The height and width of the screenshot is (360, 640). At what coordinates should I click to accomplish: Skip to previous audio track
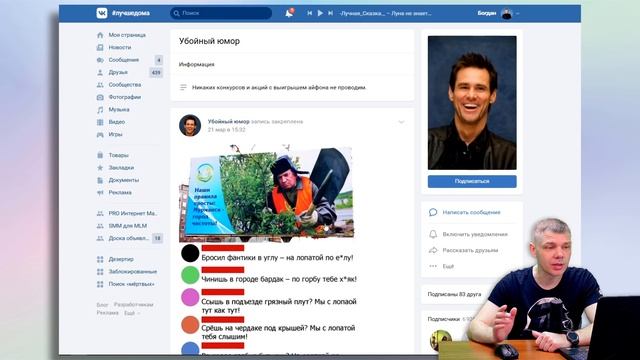310,13
